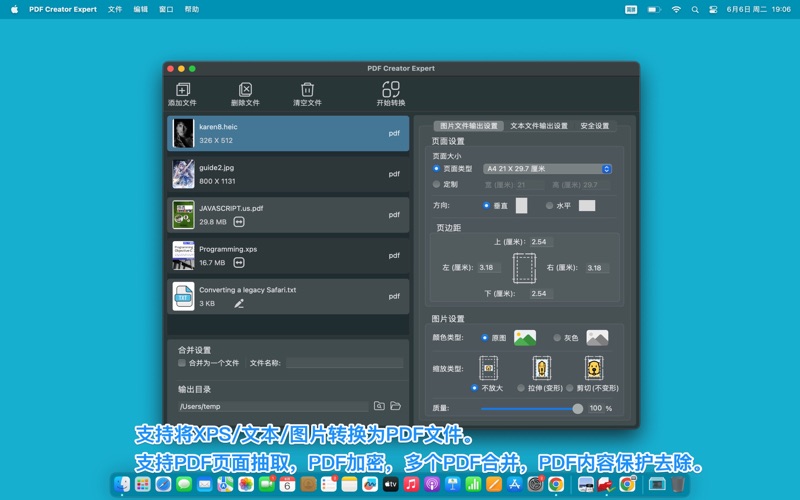Viewport: 800px width, 500px height.
Task: Open Finder from the Dock
Action: tap(122, 484)
